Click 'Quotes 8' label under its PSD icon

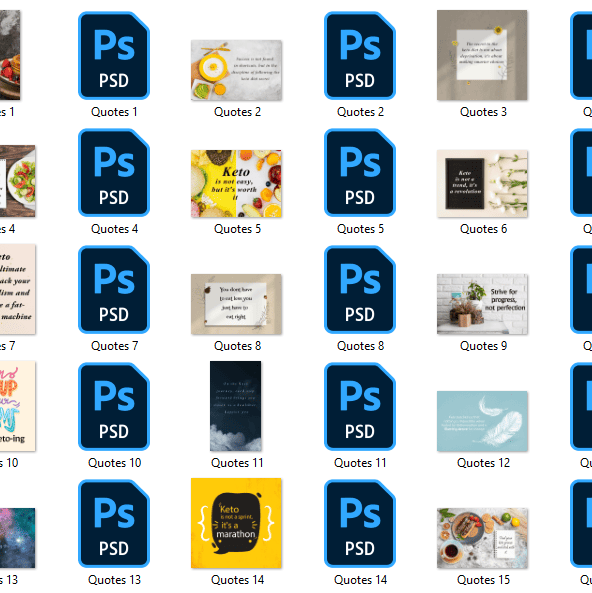coord(360,346)
